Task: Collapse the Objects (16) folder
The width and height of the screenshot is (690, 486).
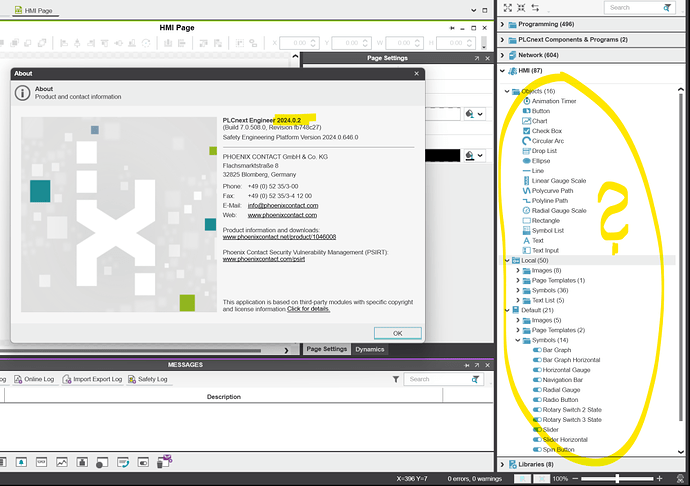Action: [506, 91]
